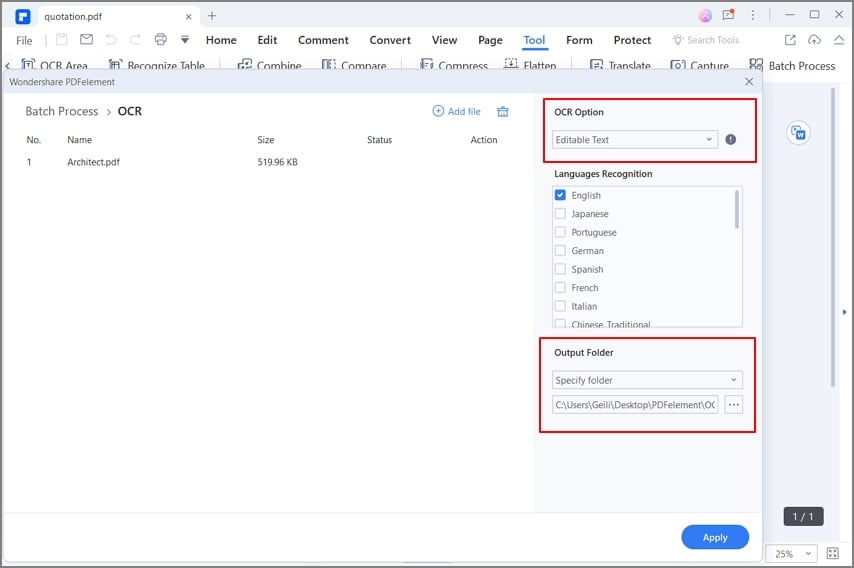Click the PDFelement app logo icon
This screenshot has height=568, width=854.
pos(22,16)
